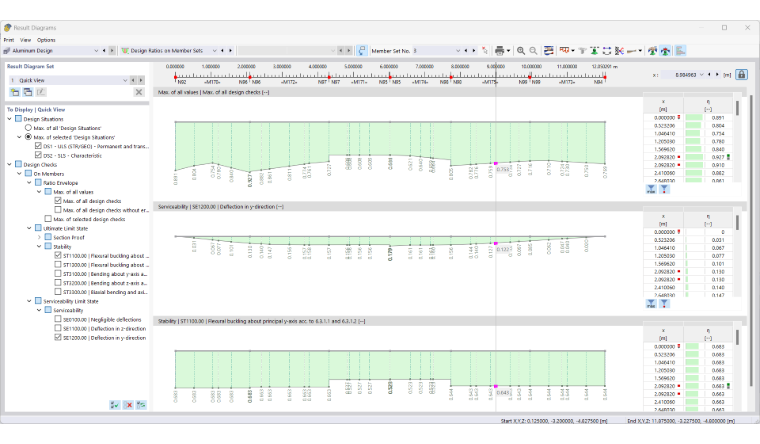Open the Quick View diagram set dropdown
This screenshot has width=760, height=444.
pos(125,80)
